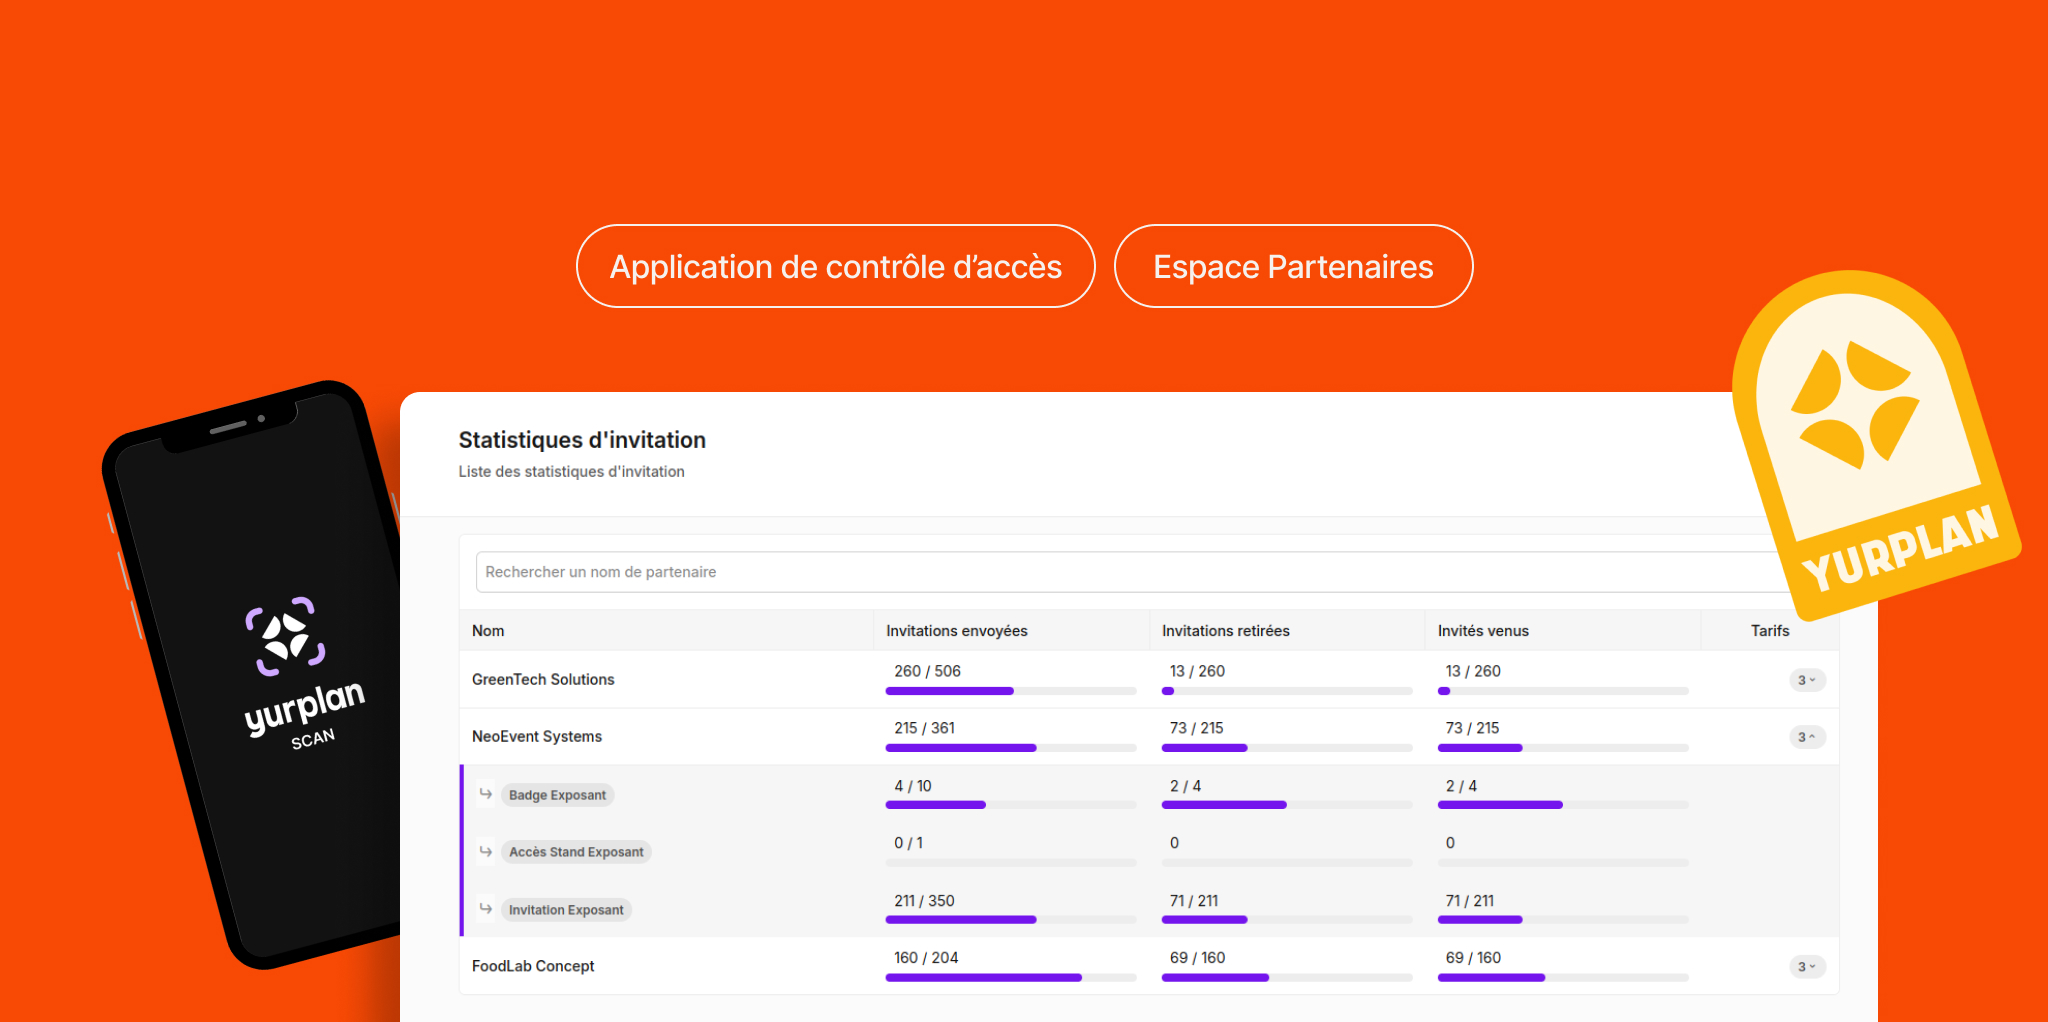This screenshot has height=1022, width=2048.
Task: Expand tarifs for GreenTech Solutions row
Action: pyautogui.click(x=1807, y=680)
